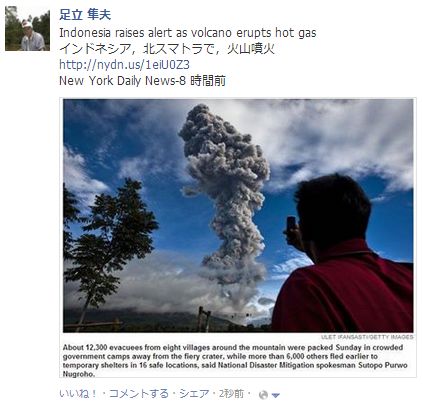Click コメントする to comment on the post
The height and width of the screenshot is (404, 423).
pyautogui.click(x=138, y=394)
